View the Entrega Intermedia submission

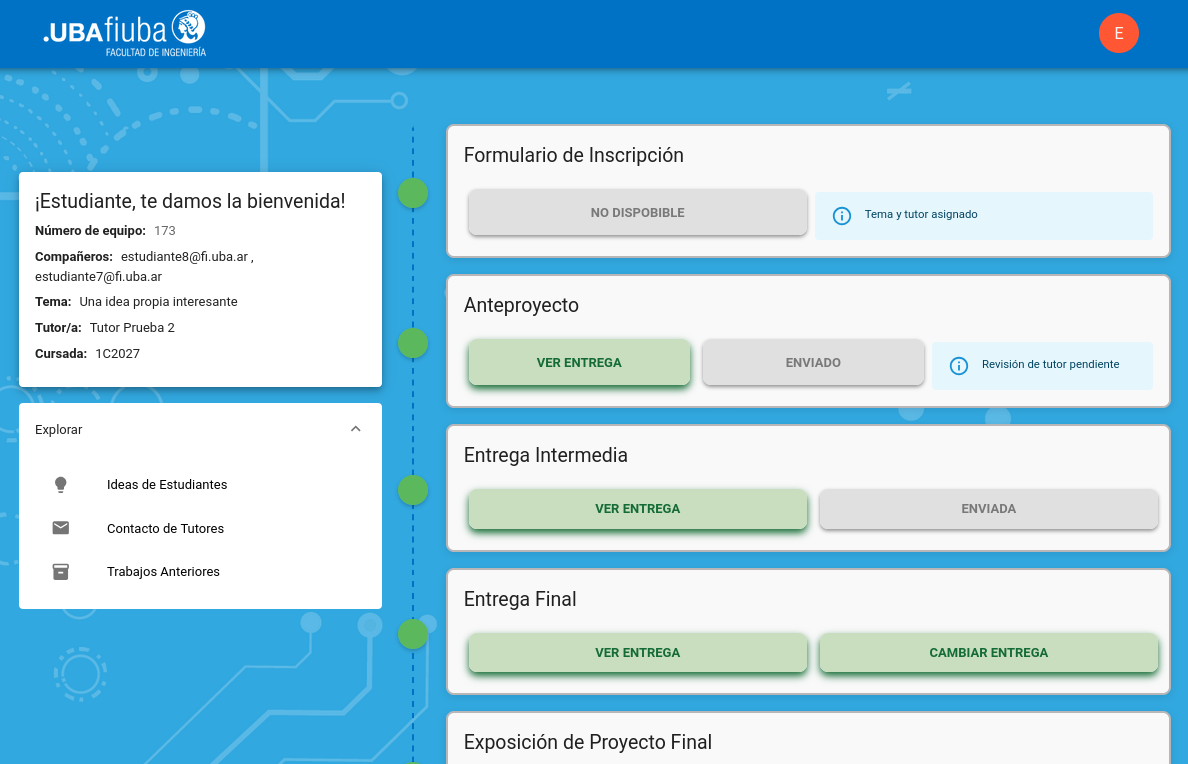point(637,509)
